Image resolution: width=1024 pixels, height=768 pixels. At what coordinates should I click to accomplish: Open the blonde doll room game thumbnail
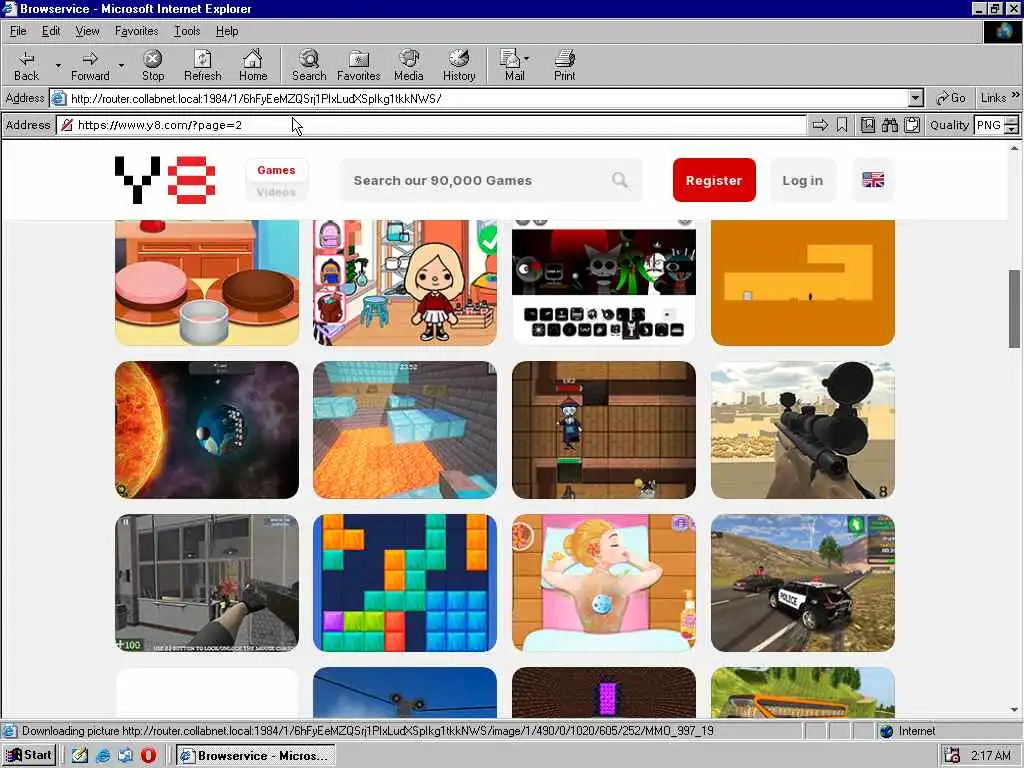pos(405,283)
